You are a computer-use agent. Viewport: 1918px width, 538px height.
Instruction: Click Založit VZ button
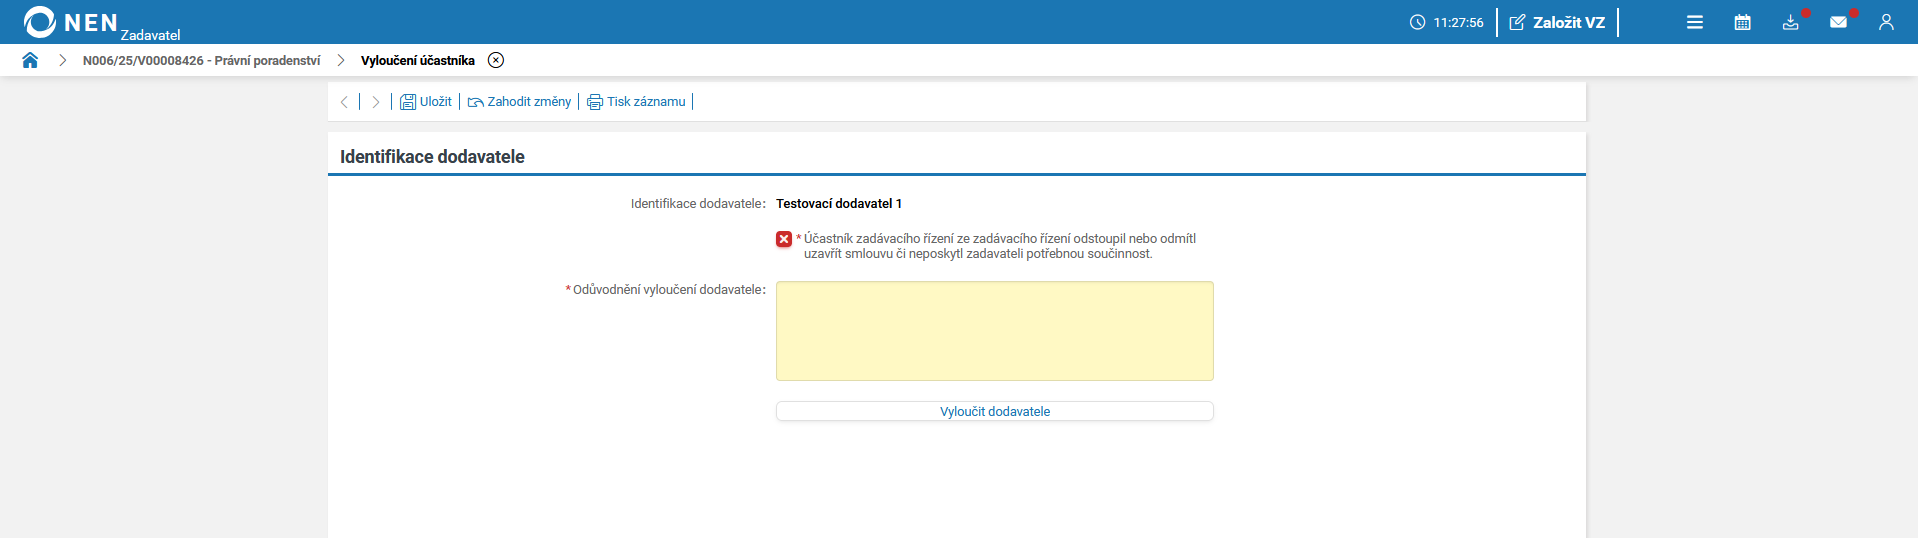coord(1557,22)
